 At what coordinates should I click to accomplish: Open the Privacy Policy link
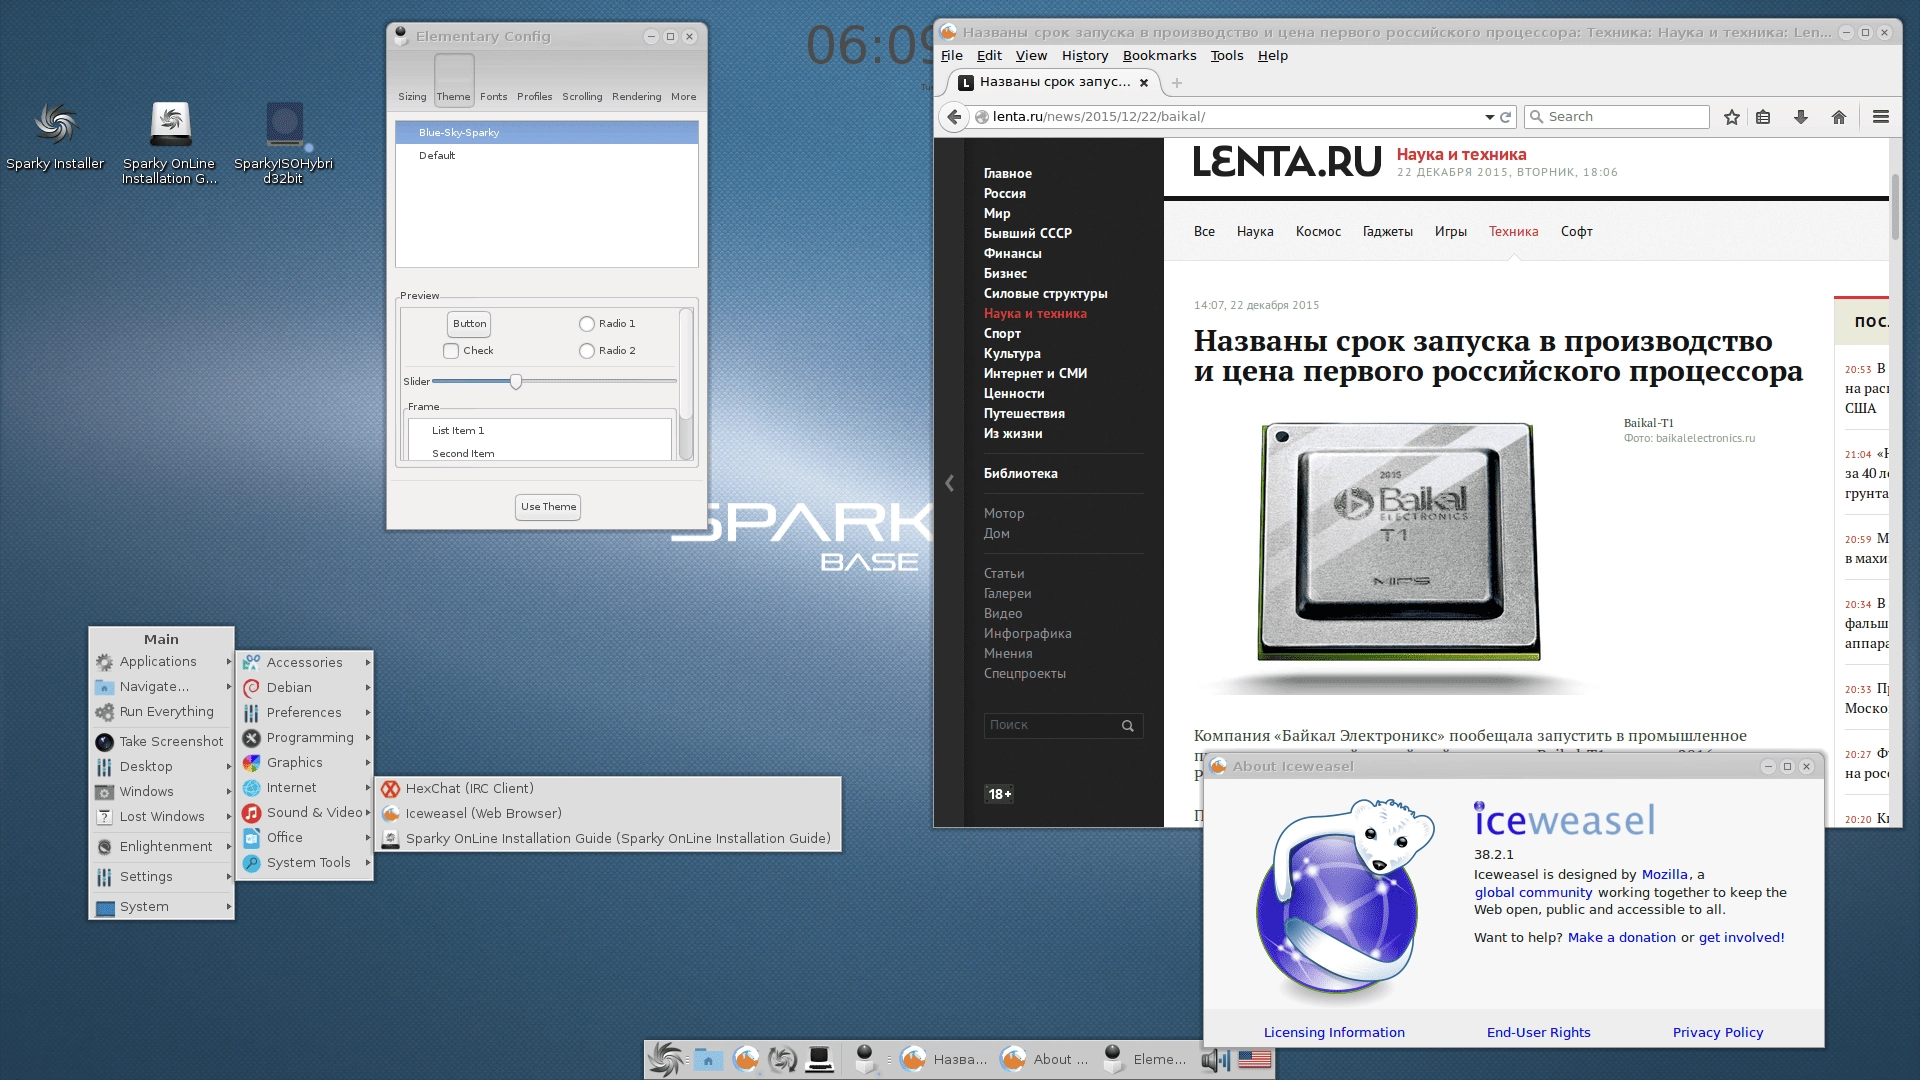point(1717,1032)
